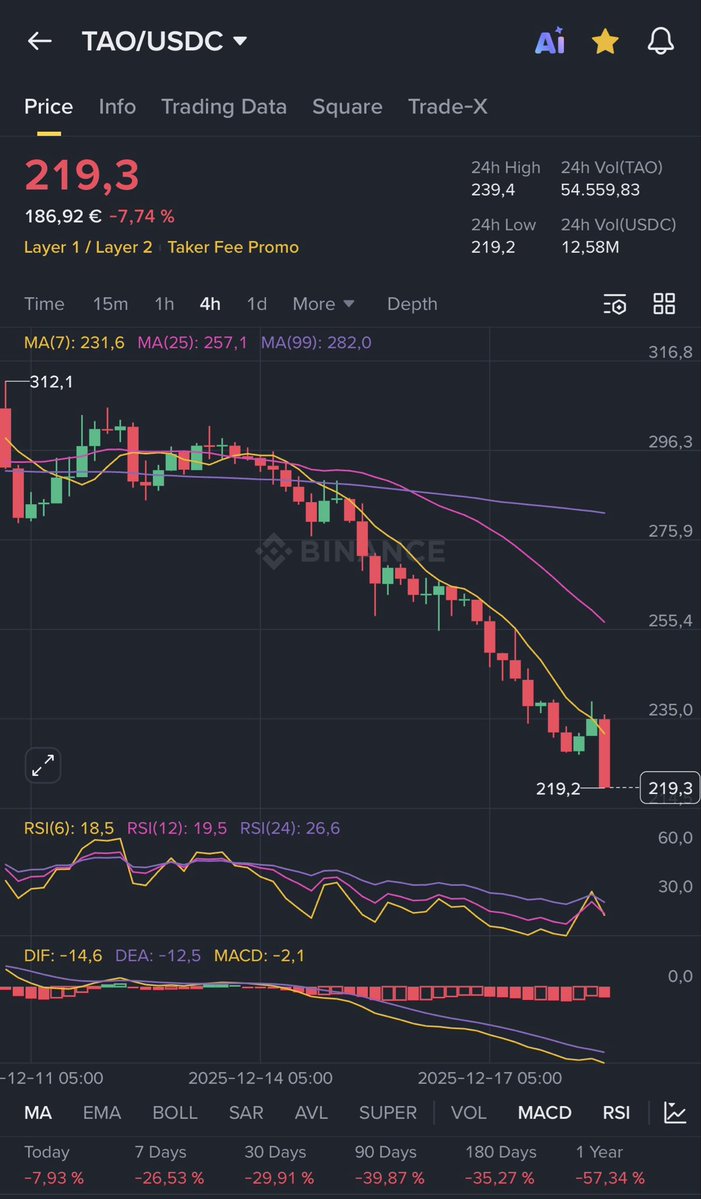Open the Square tab
The width and height of the screenshot is (701, 1199).
tap(347, 107)
